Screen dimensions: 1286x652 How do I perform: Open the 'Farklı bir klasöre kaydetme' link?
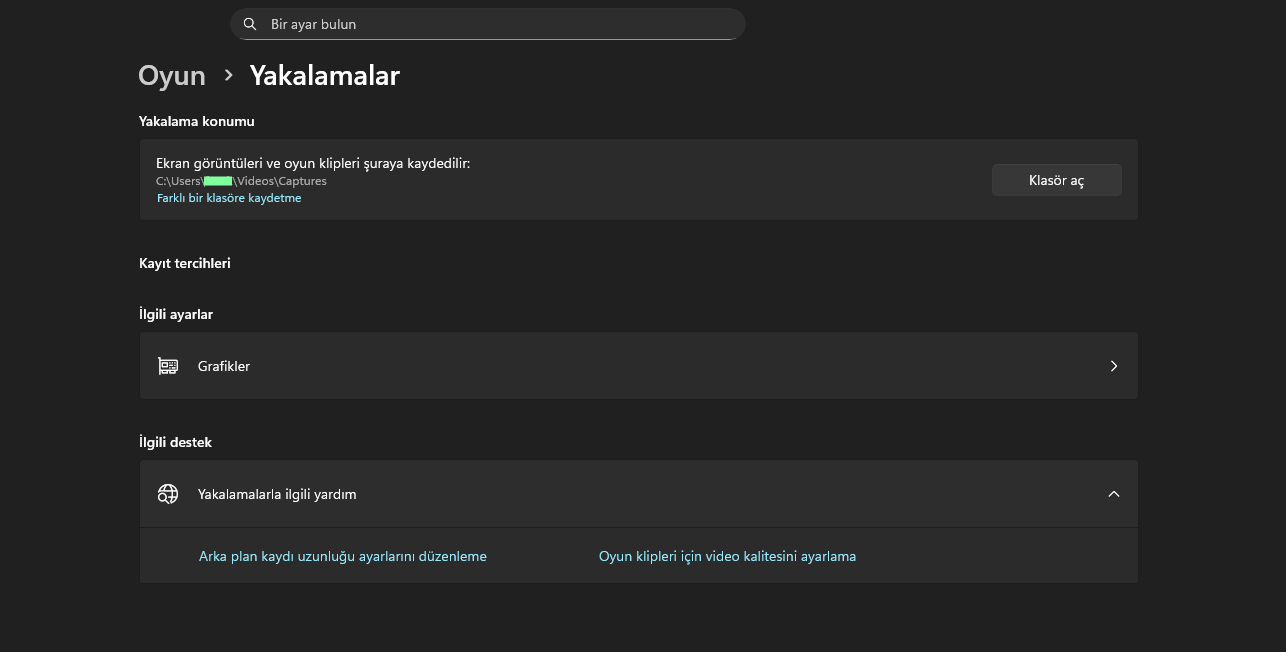pyautogui.click(x=229, y=198)
